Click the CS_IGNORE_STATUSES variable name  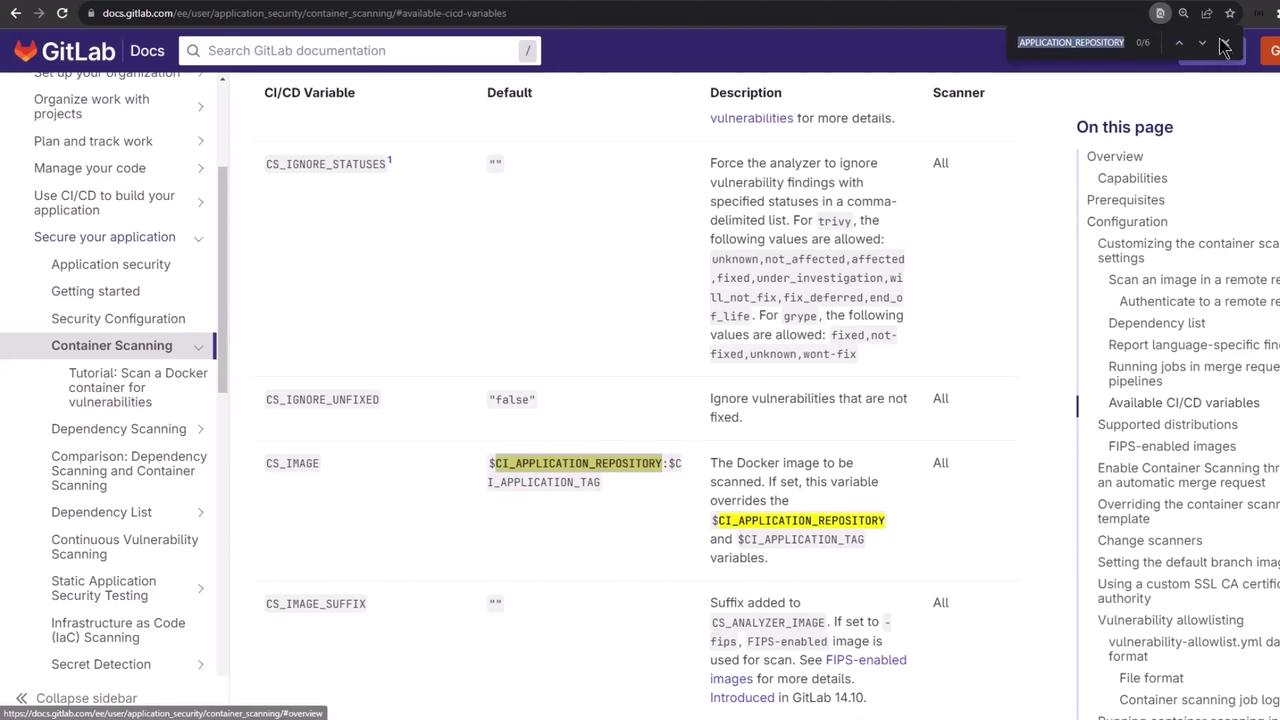point(326,164)
